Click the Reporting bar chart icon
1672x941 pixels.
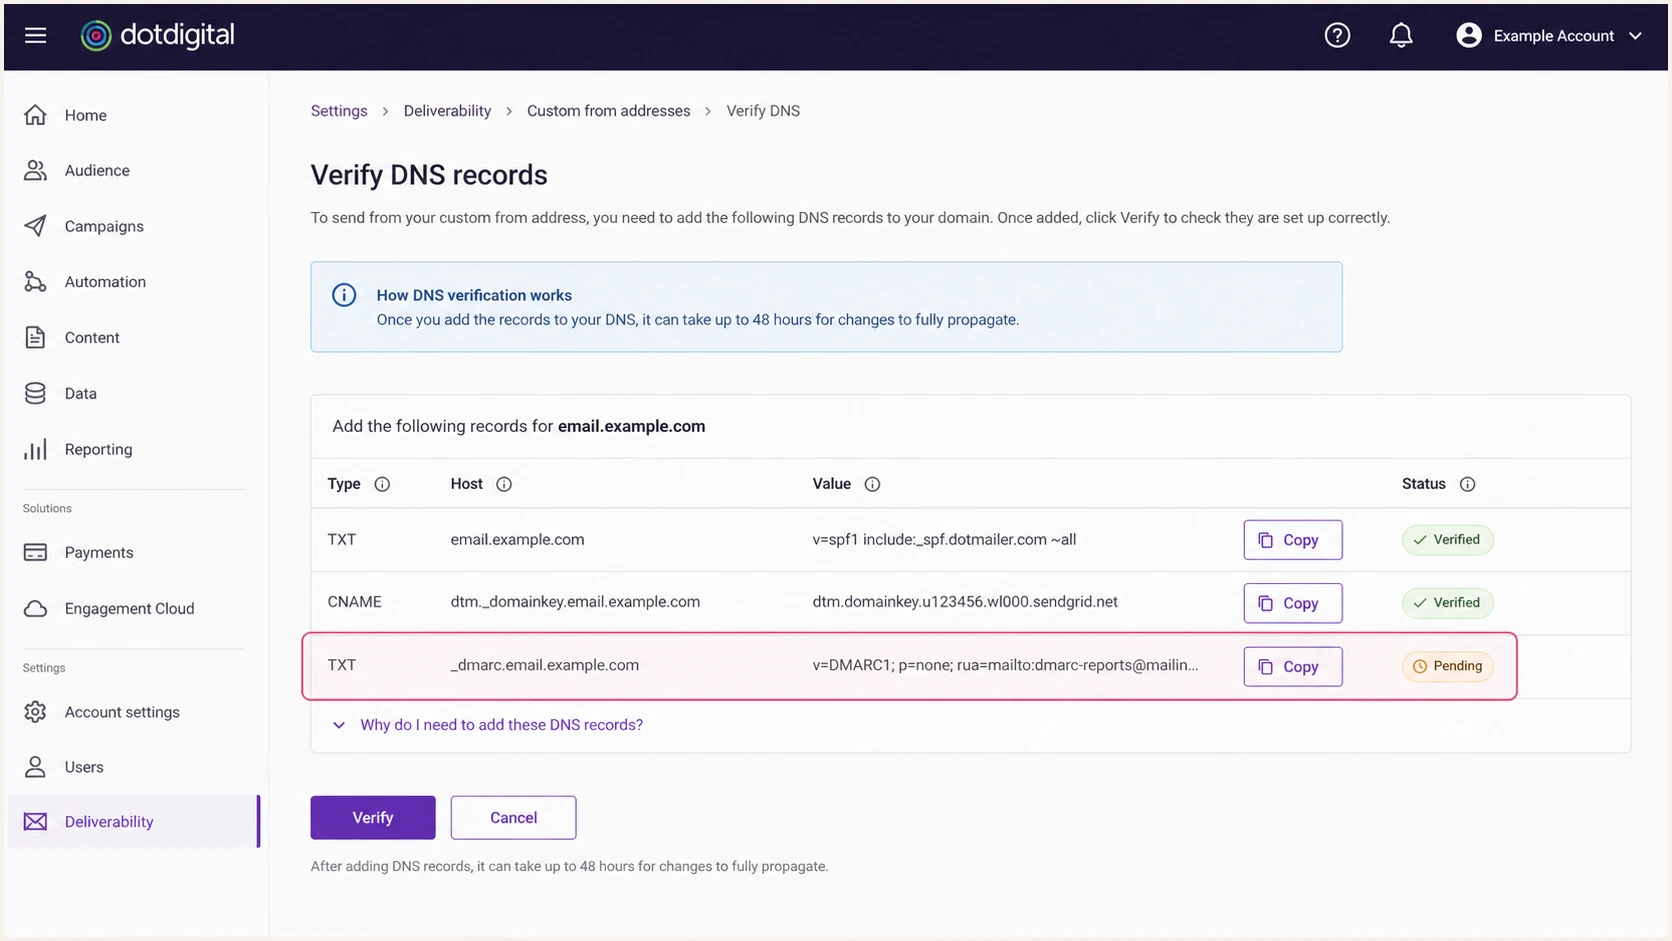point(35,450)
